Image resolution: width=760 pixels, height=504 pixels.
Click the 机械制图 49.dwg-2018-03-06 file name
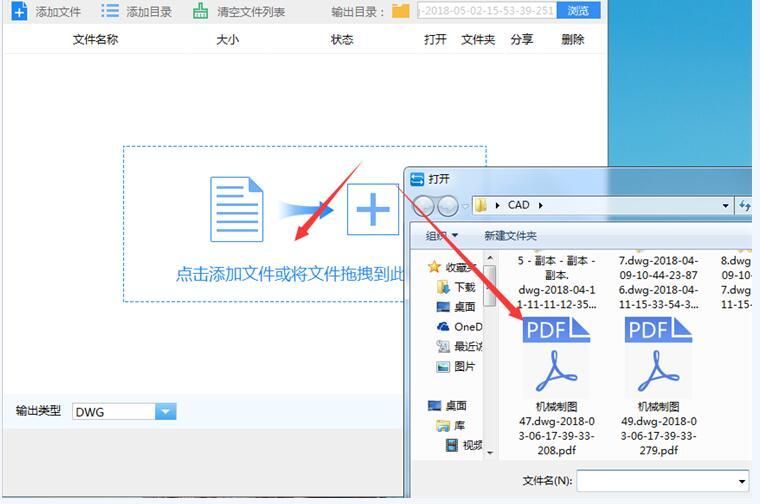click(x=658, y=428)
